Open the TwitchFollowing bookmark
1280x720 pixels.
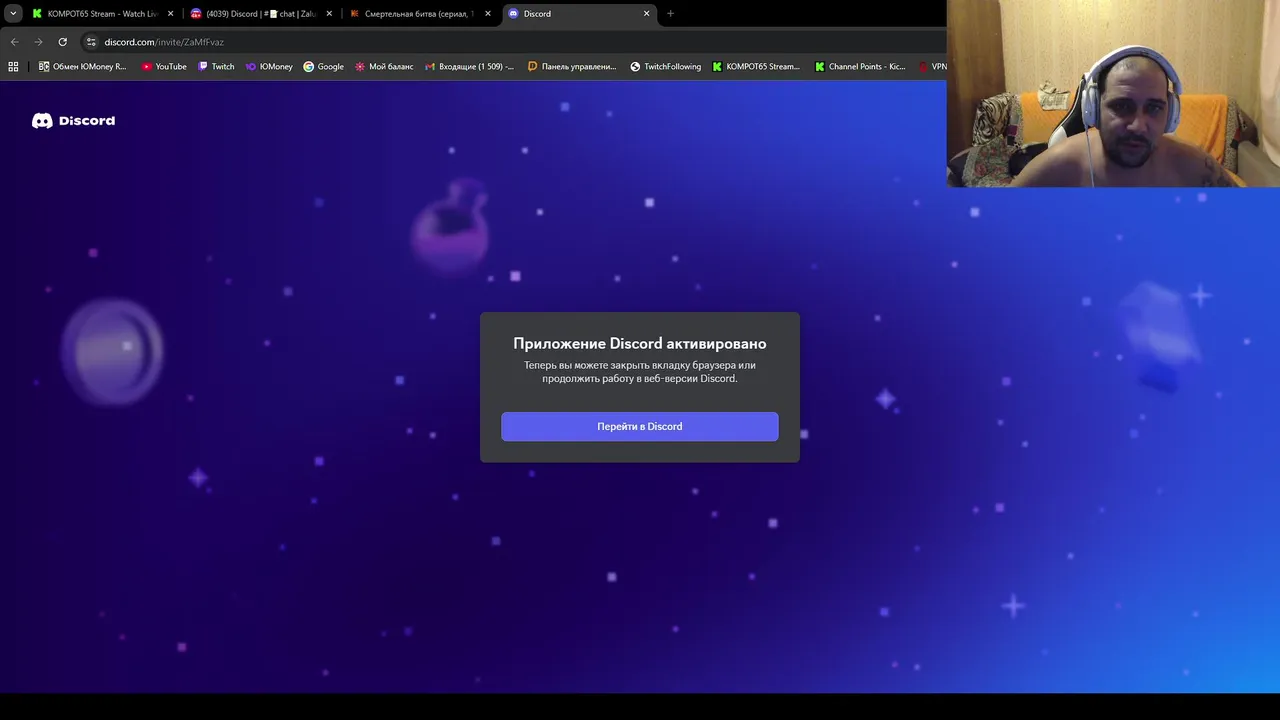click(665, 67)
